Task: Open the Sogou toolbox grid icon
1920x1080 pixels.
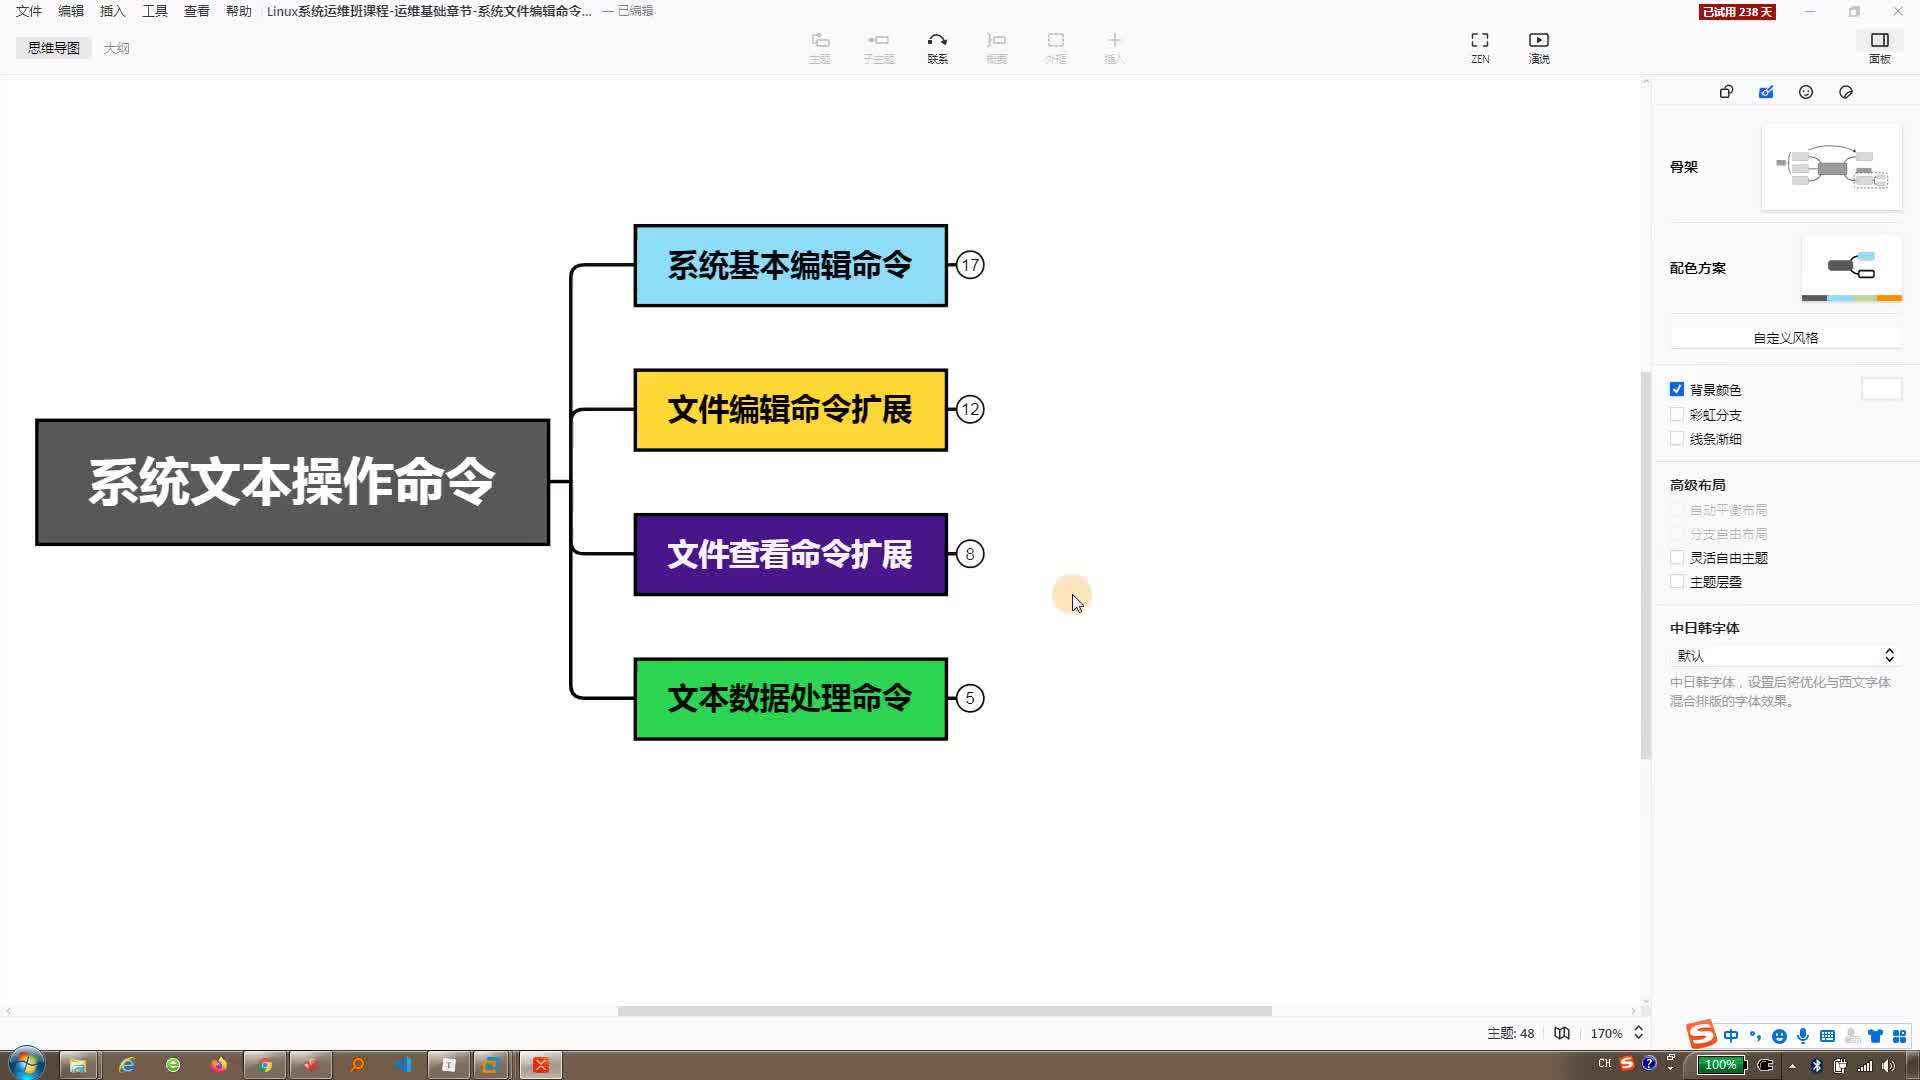Action: click(x=1899, y=1036)
